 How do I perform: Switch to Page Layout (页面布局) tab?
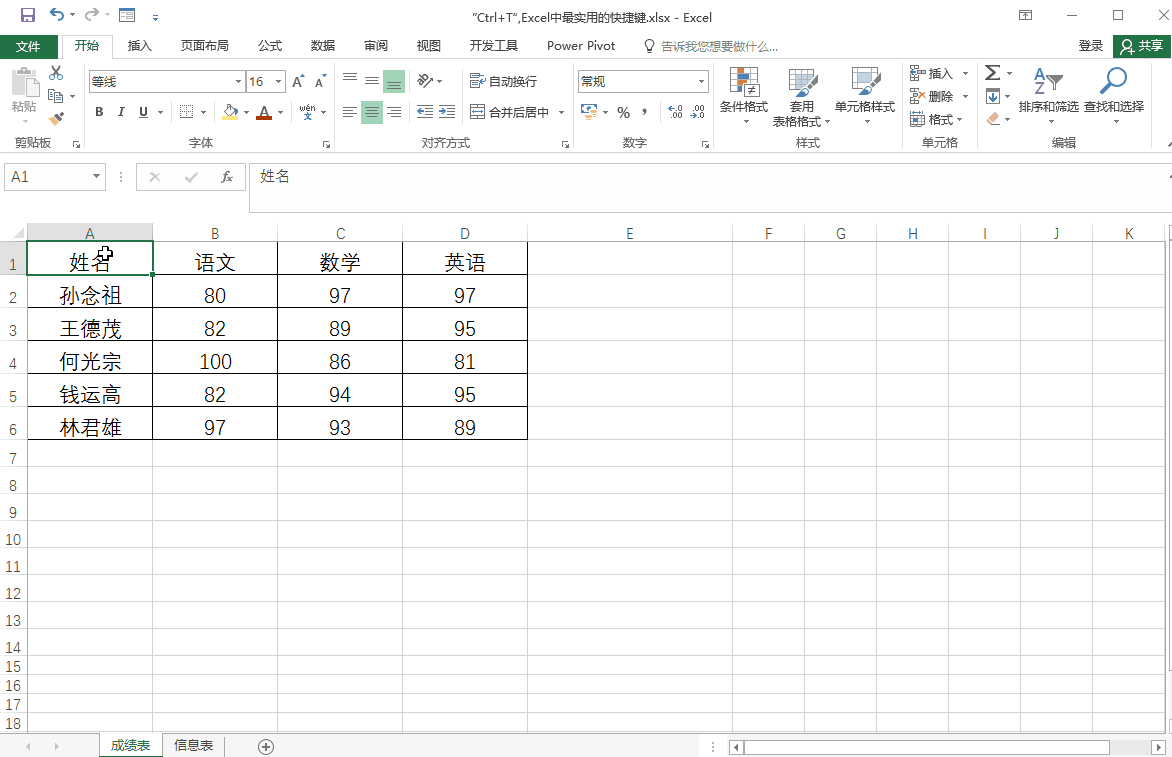coord(205,46)
